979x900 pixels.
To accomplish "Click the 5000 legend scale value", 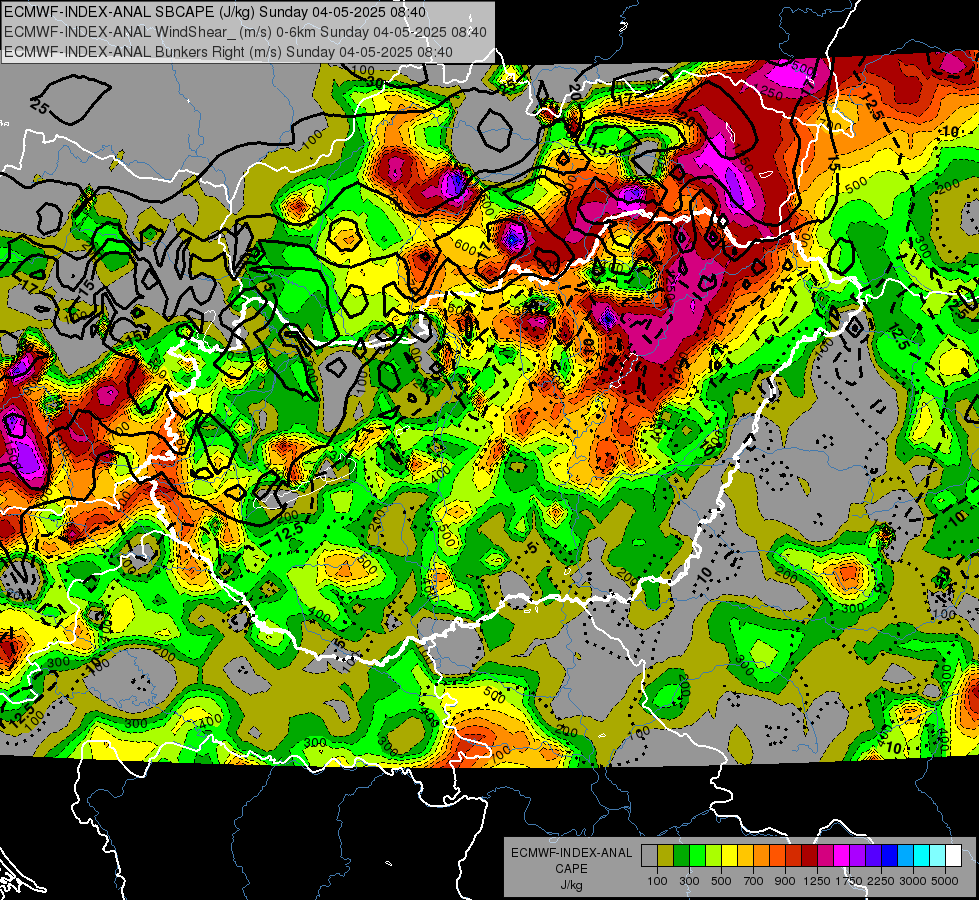I will pos(945,881).
